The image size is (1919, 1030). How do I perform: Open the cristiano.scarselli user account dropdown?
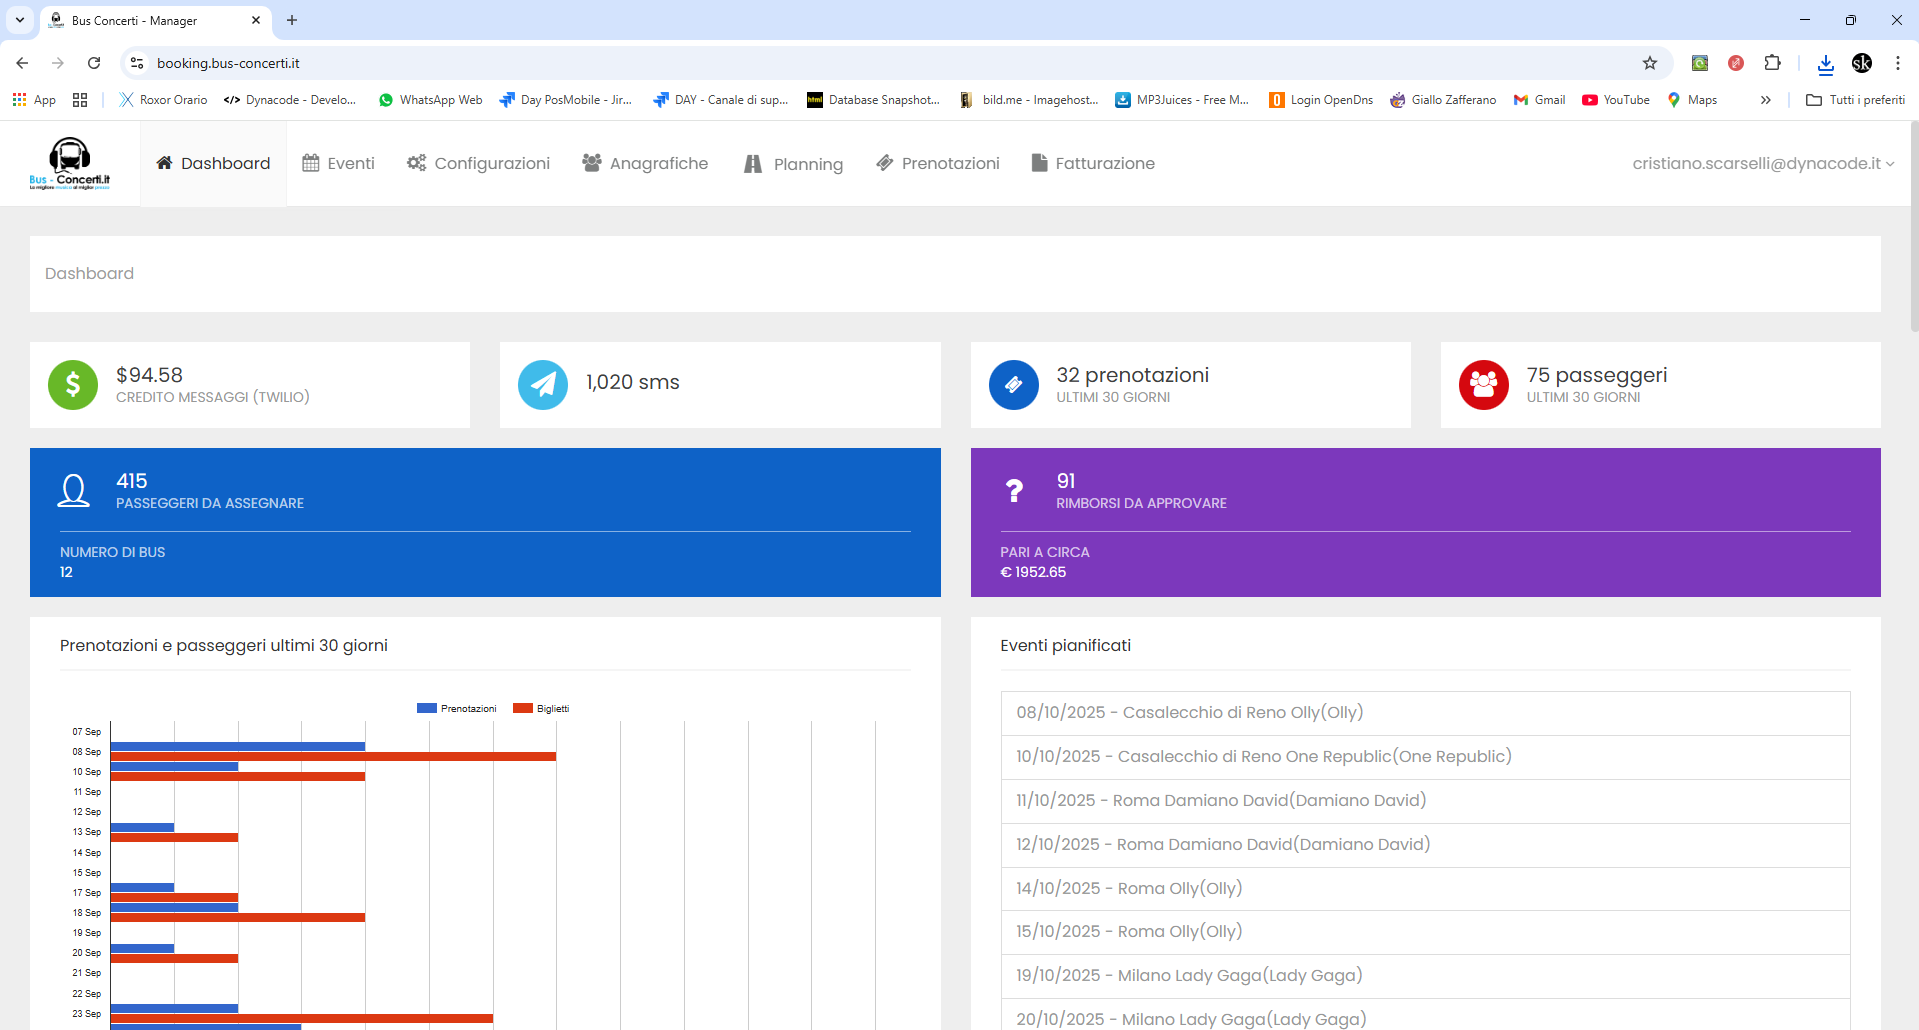coord(1763,163)
